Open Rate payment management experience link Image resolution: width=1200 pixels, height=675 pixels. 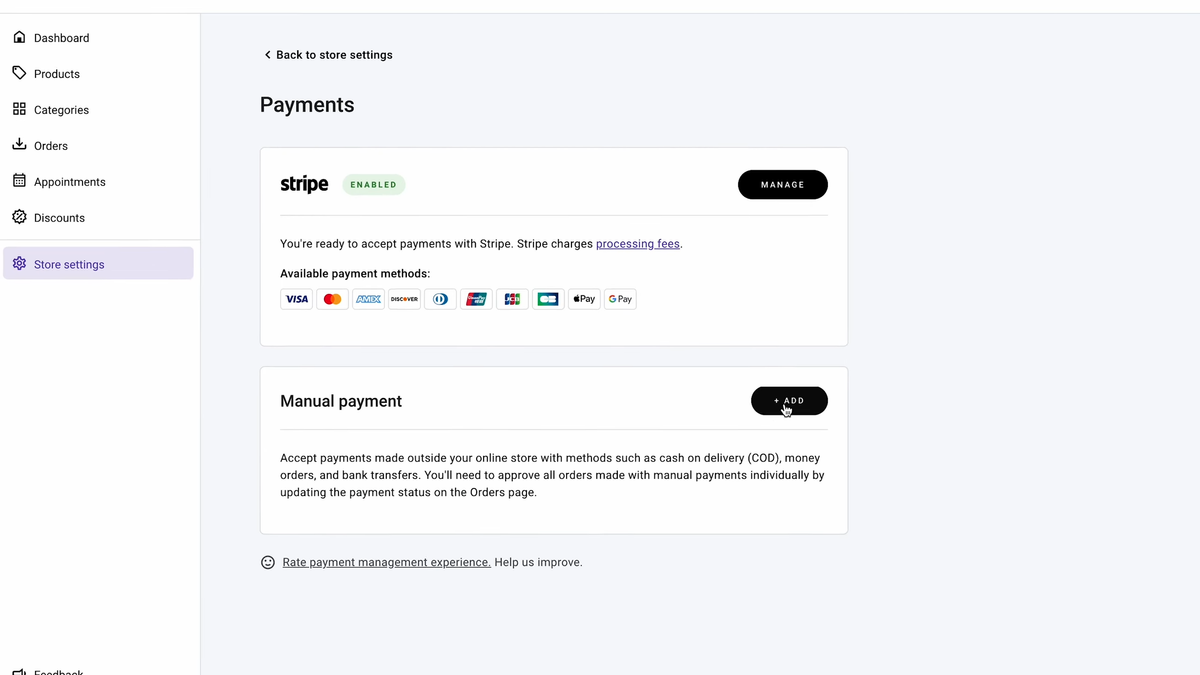386,562
